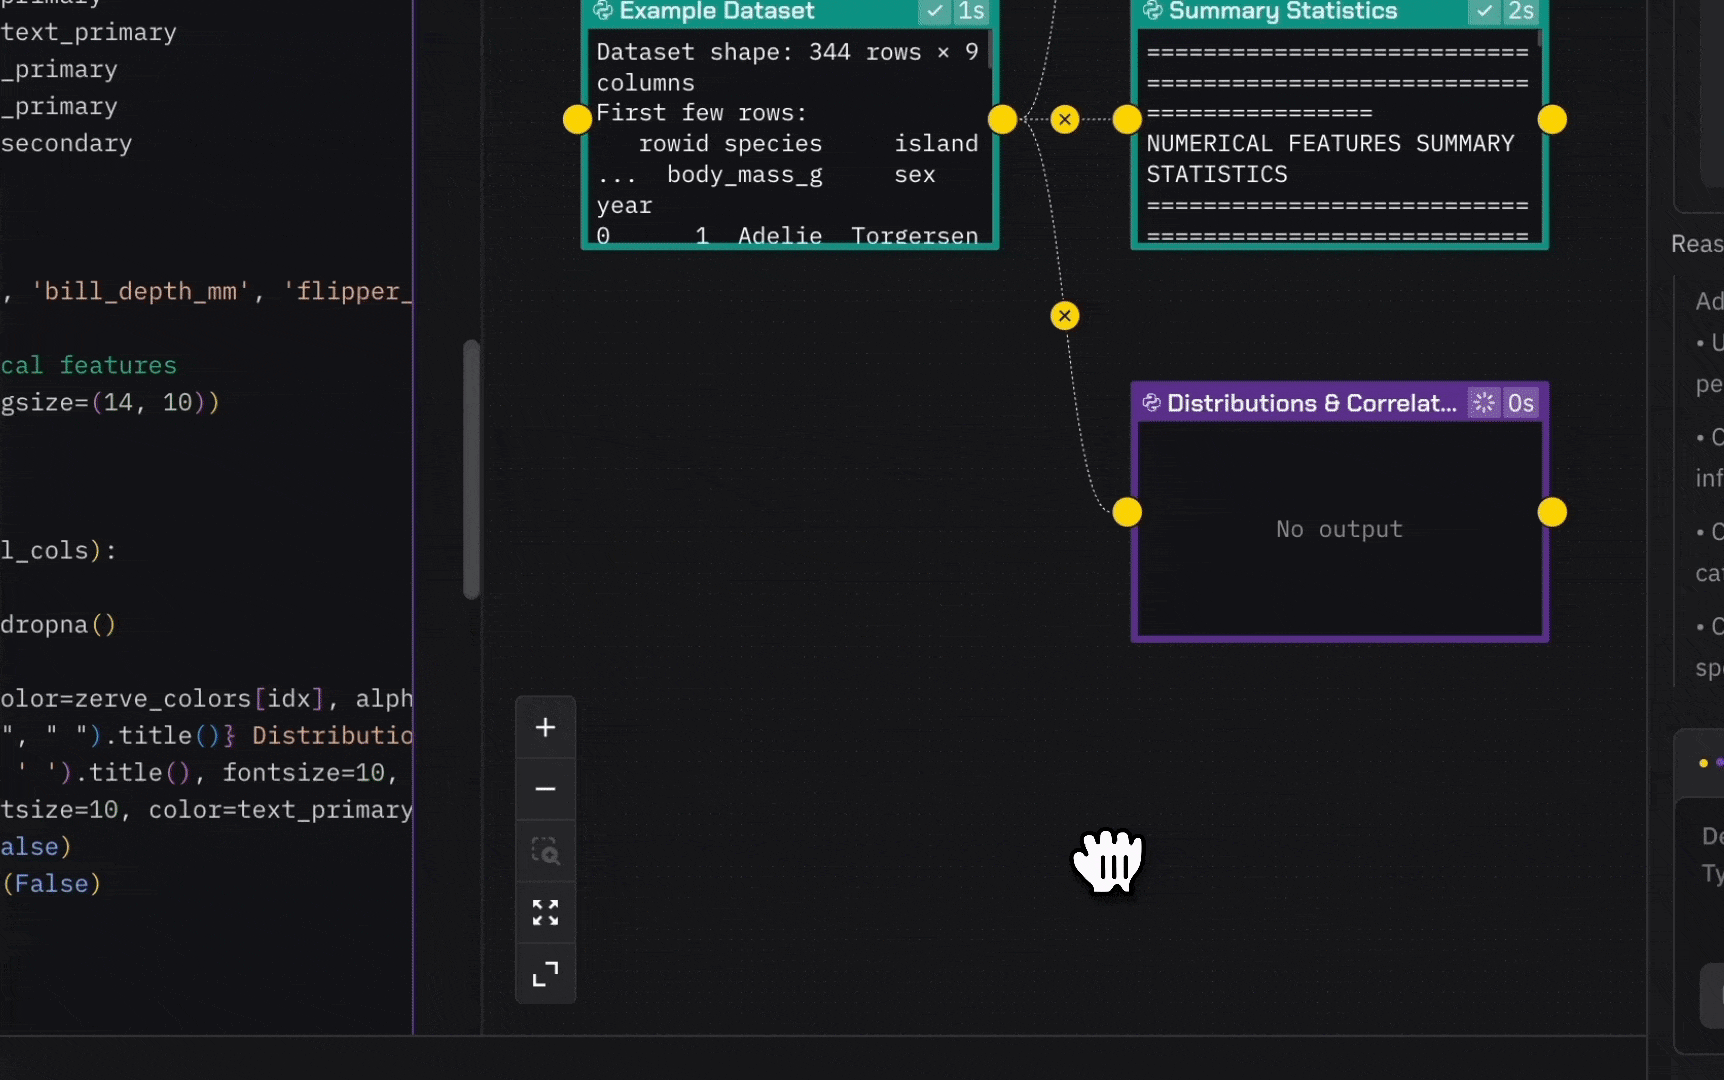Click the Summary Statistics output port
This screenshot has width=1724, height=1080.
pos(1552,120)
